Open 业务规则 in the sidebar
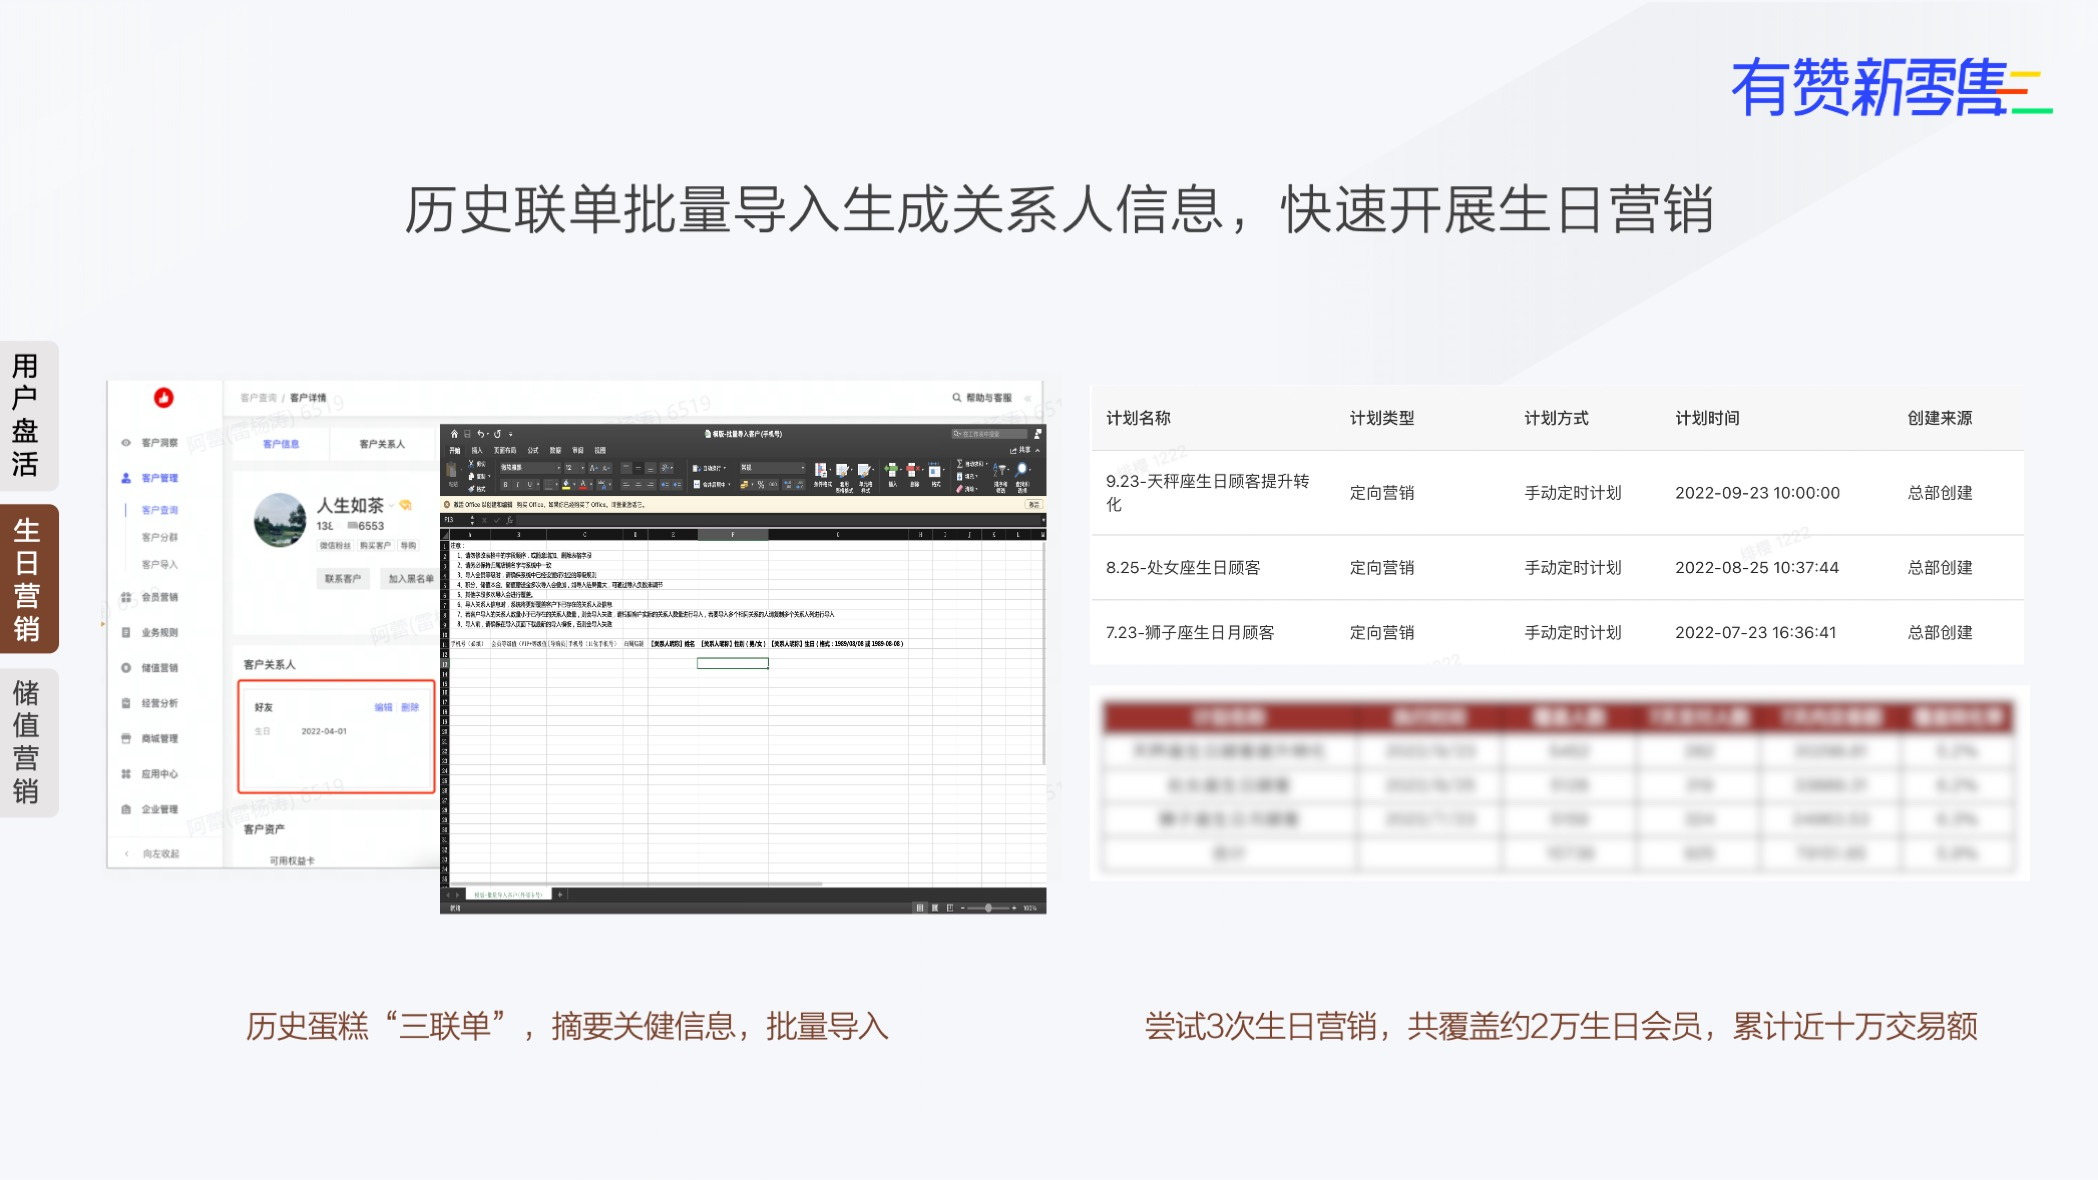Image resolution: width=2098 pixels, height=1180 pixels. 150,632
